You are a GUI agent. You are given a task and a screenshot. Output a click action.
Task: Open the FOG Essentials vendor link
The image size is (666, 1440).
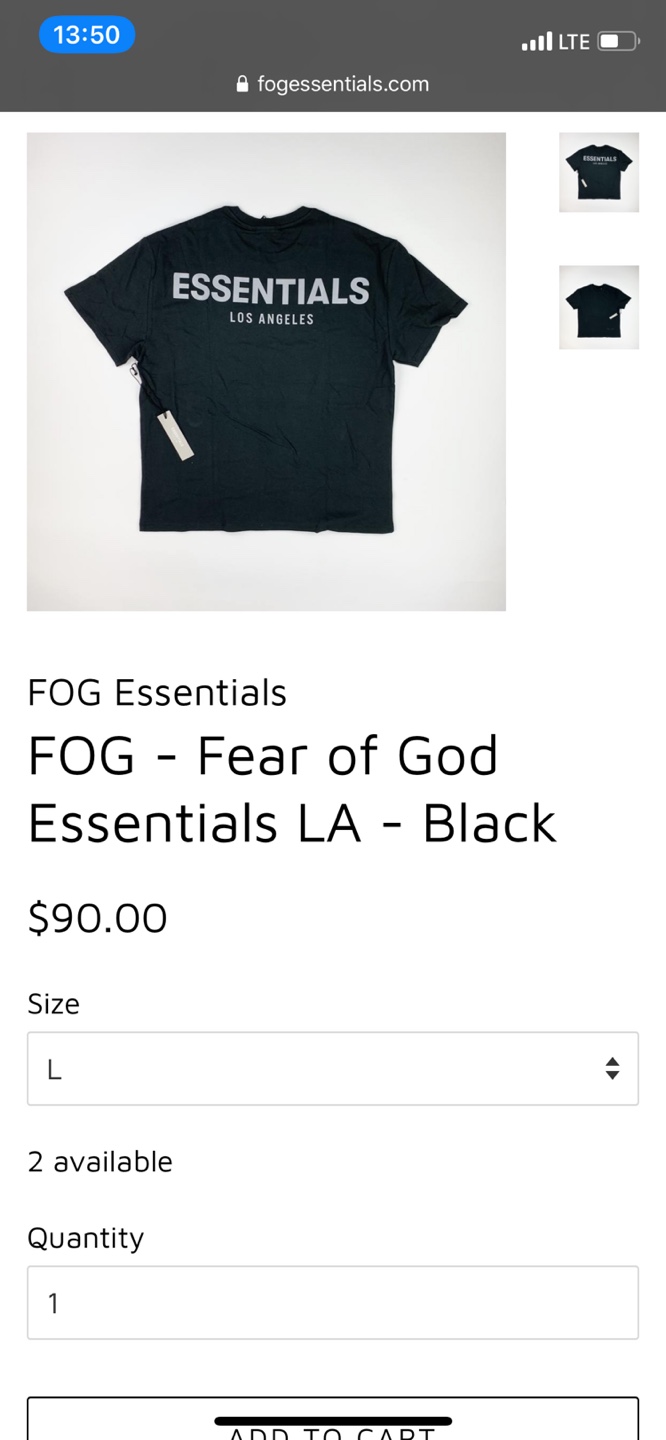click(x=157, y=693)
